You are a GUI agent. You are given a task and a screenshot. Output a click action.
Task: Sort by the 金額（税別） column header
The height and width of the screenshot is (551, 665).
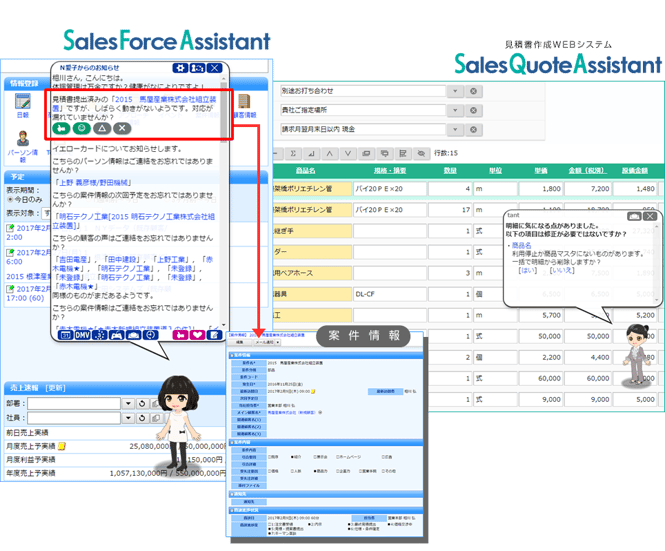pos(587,171)
